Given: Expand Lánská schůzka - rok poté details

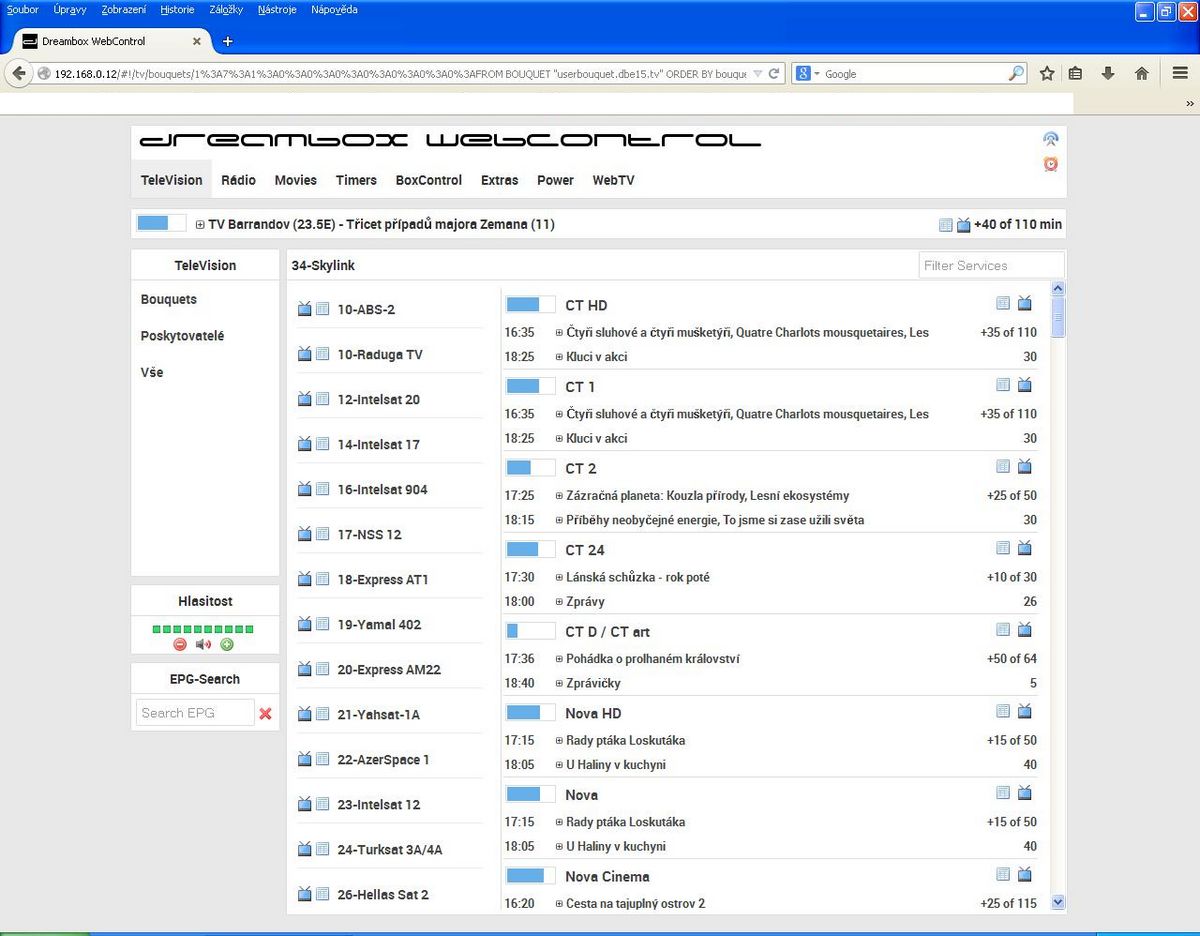Looking at the screenshot, I should click(560, 578).
